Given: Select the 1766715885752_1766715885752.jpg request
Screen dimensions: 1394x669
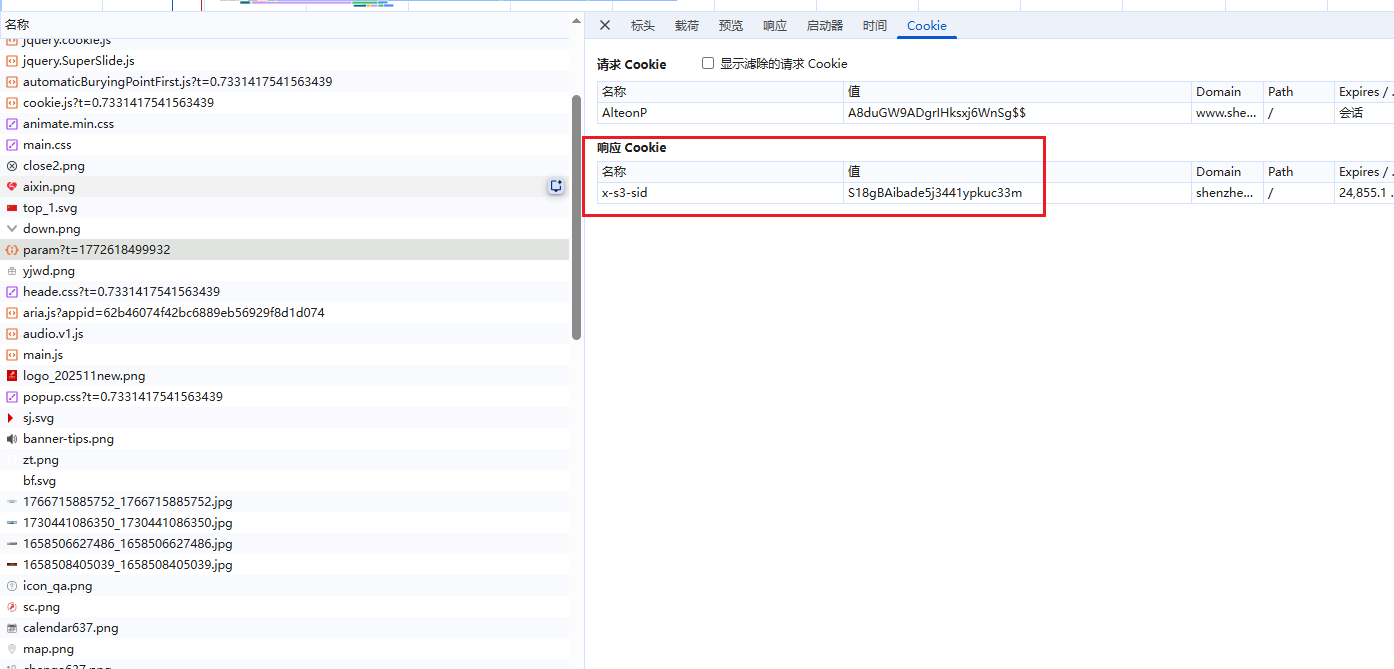Looking at the screenshot, I should pyautogui.click(x=284, y=502).
